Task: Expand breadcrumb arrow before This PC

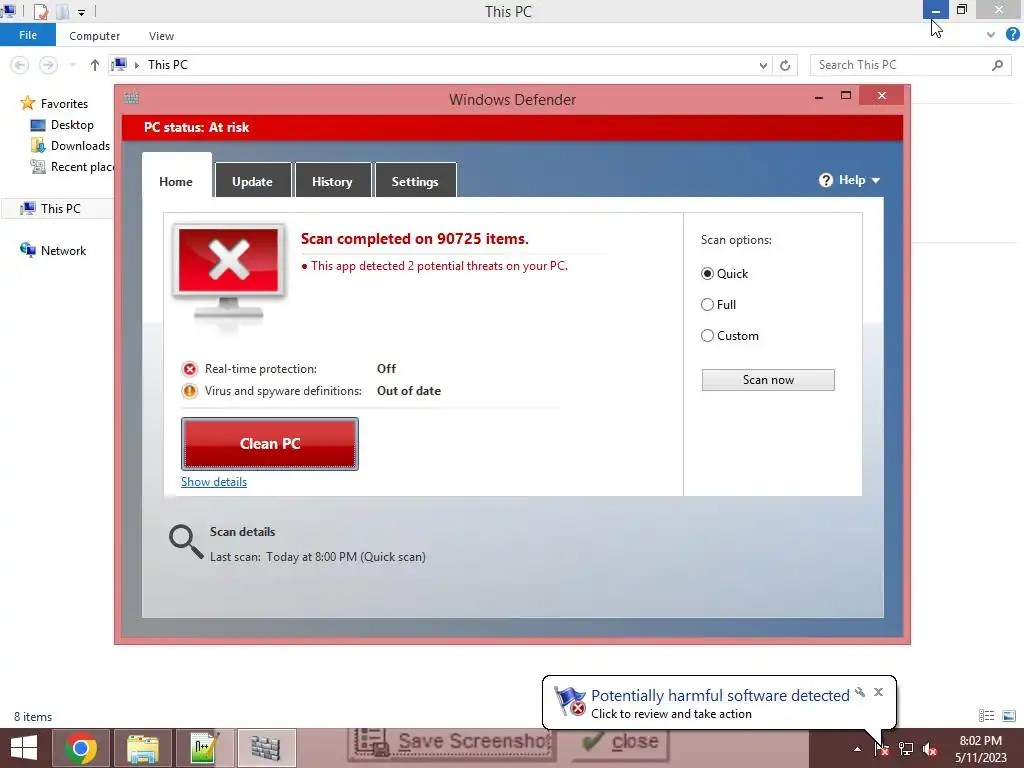Action: coord(136,65)
